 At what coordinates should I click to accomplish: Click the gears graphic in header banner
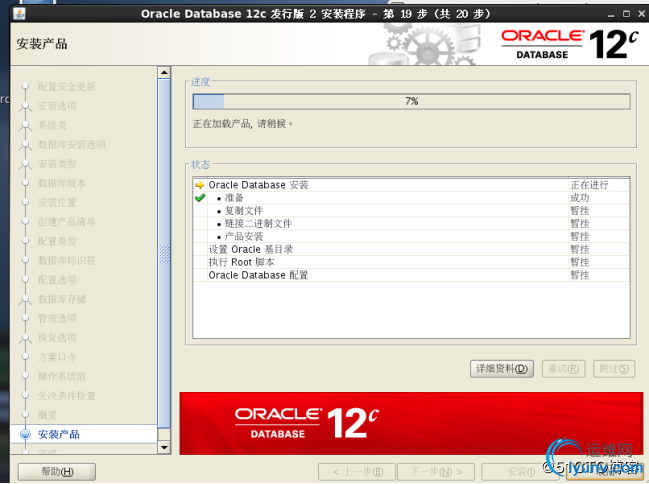pyautogui.click(x=426, y=45)
